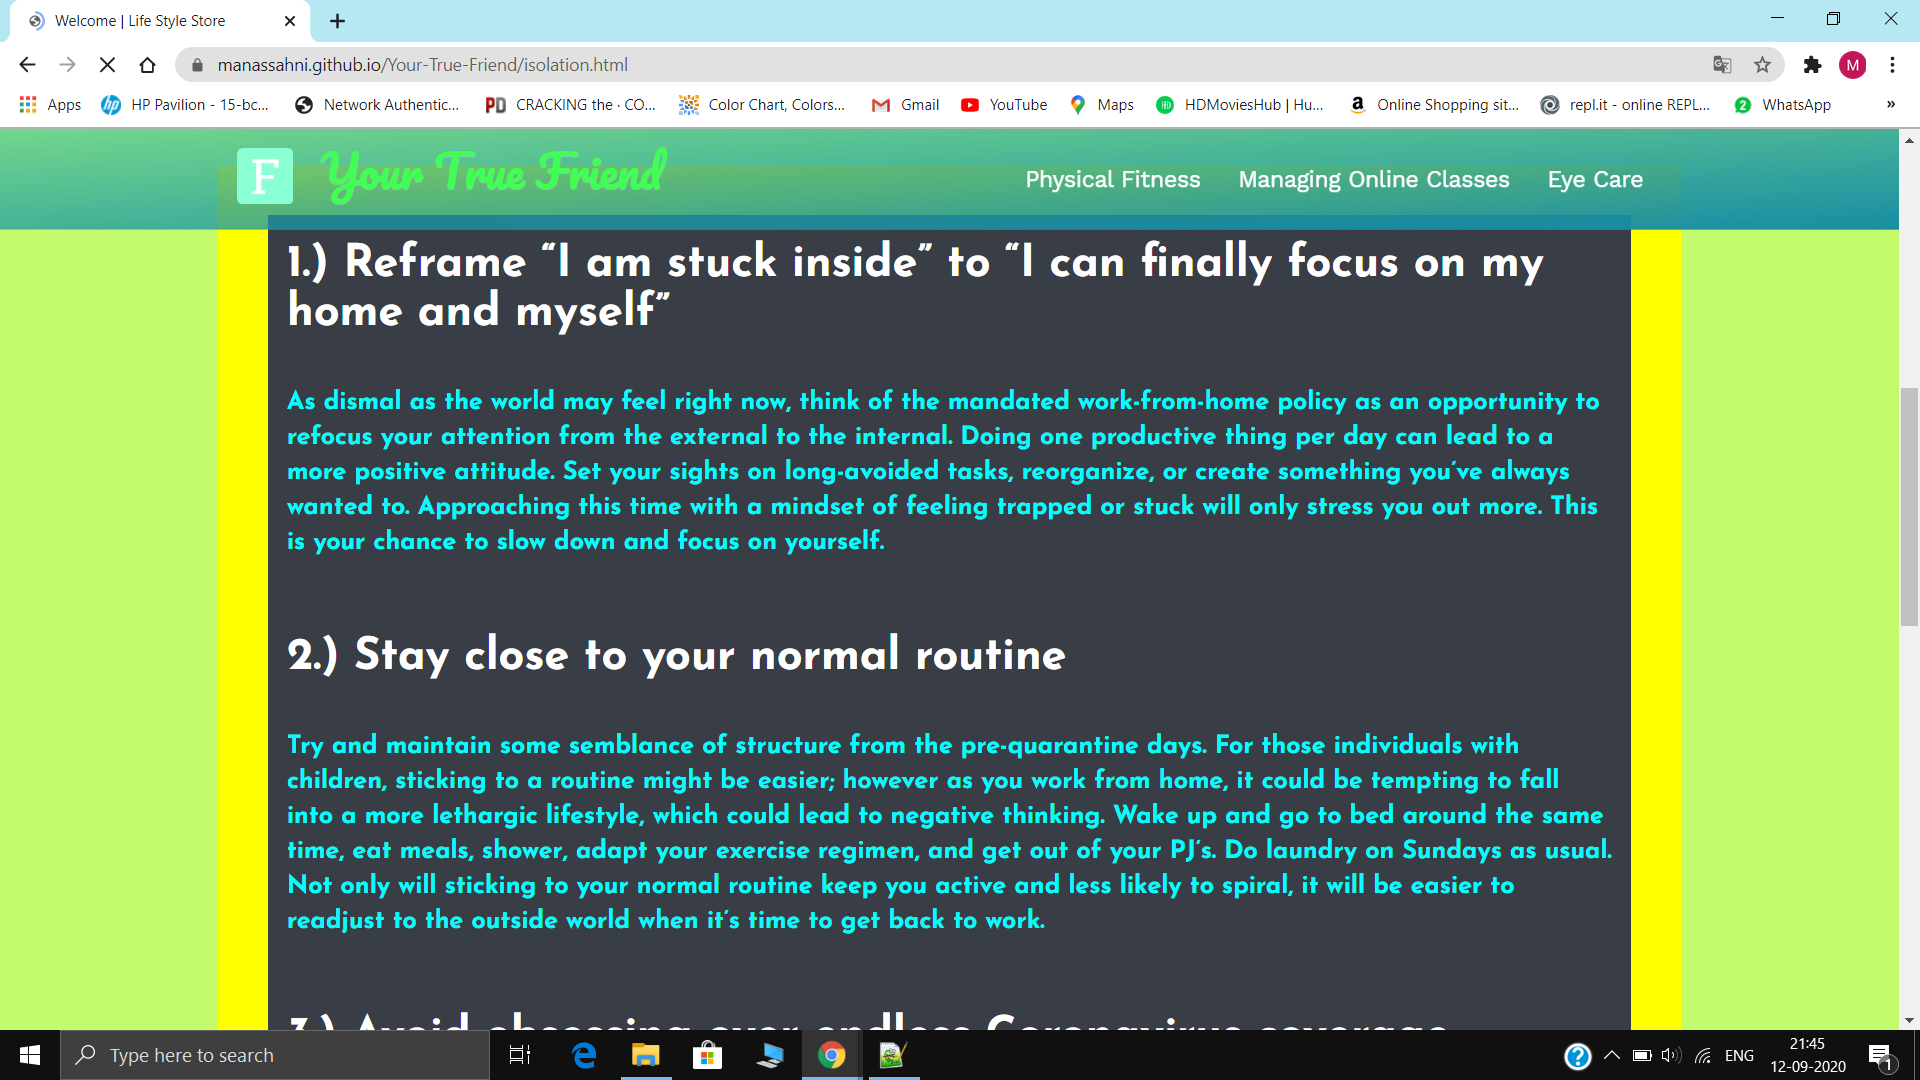Open YouTube bookmark
Image resolution: width=1920 pixels, height=1080 pixels.
click(x=1004, y=105)
